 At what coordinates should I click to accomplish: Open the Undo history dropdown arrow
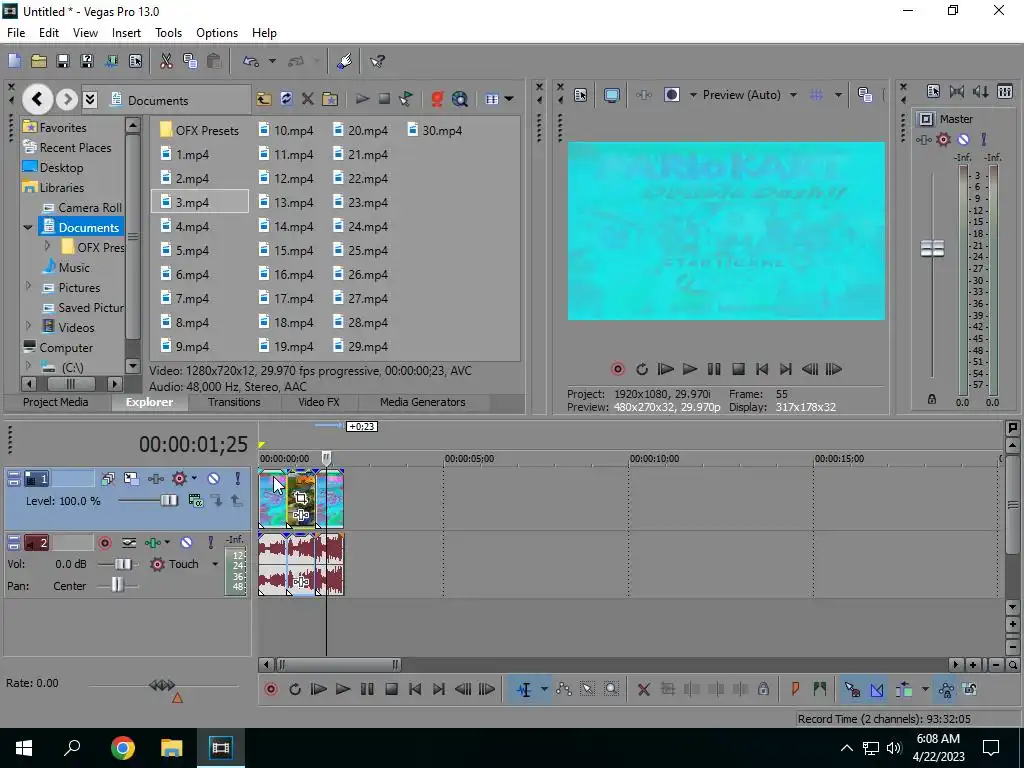272,61
